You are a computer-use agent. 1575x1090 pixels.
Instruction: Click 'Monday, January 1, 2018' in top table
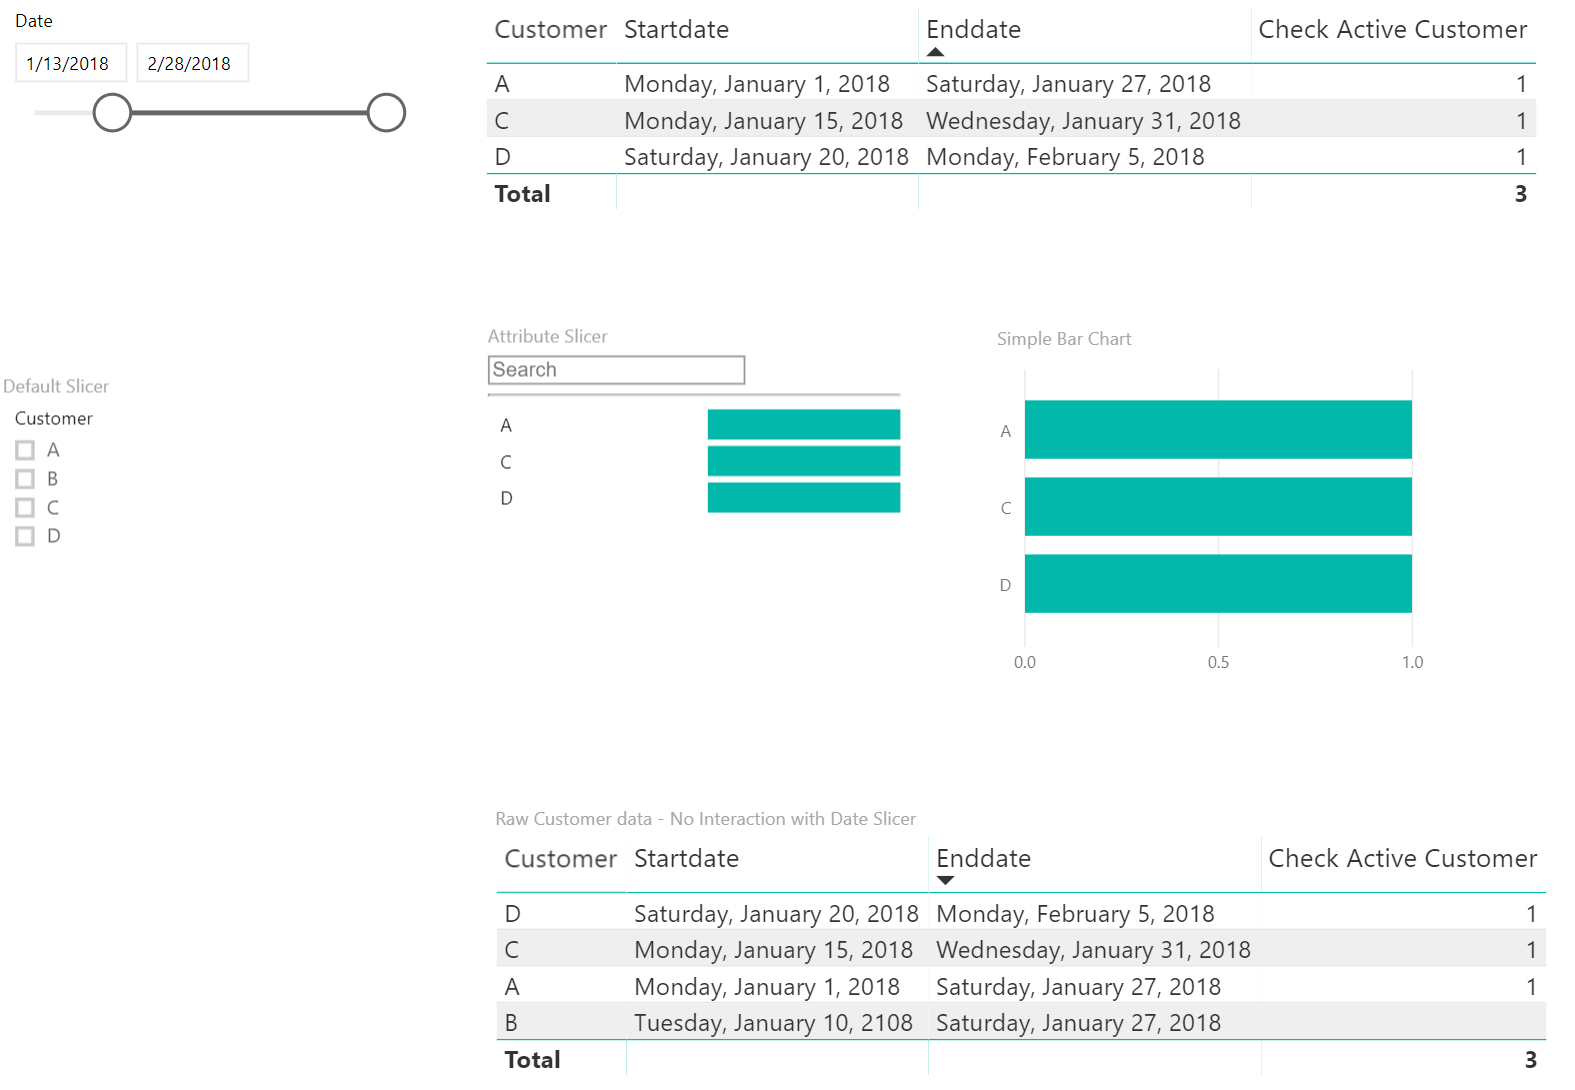click(x=757, y=84)
